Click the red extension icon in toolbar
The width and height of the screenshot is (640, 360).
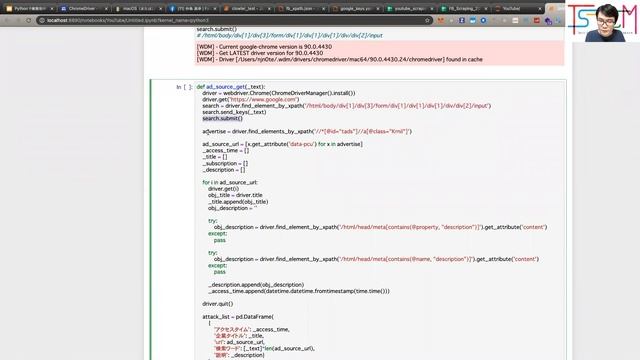pyautogui.click(x=536, y=20)
